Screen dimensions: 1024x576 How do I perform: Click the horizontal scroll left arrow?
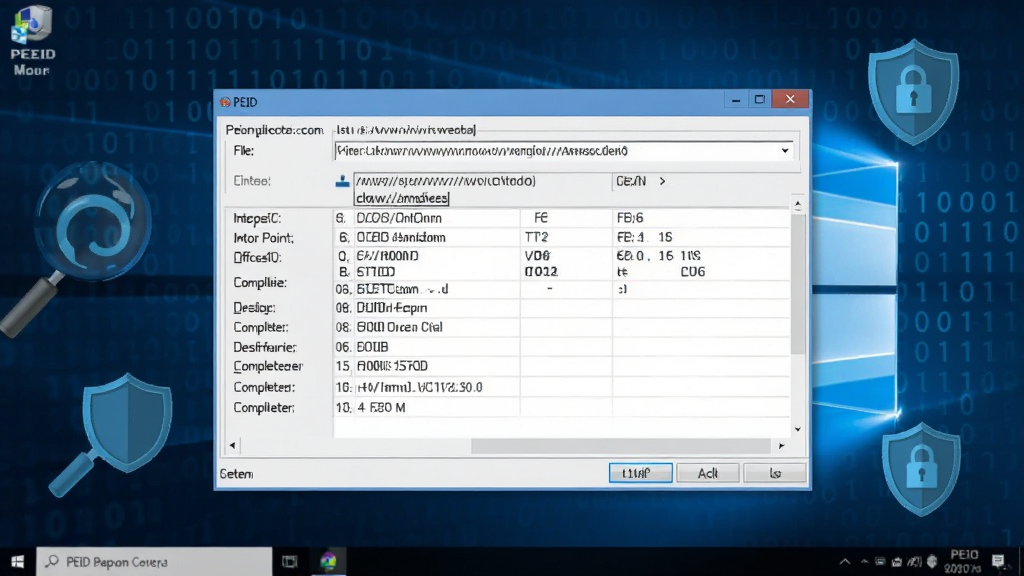(232, 445)
